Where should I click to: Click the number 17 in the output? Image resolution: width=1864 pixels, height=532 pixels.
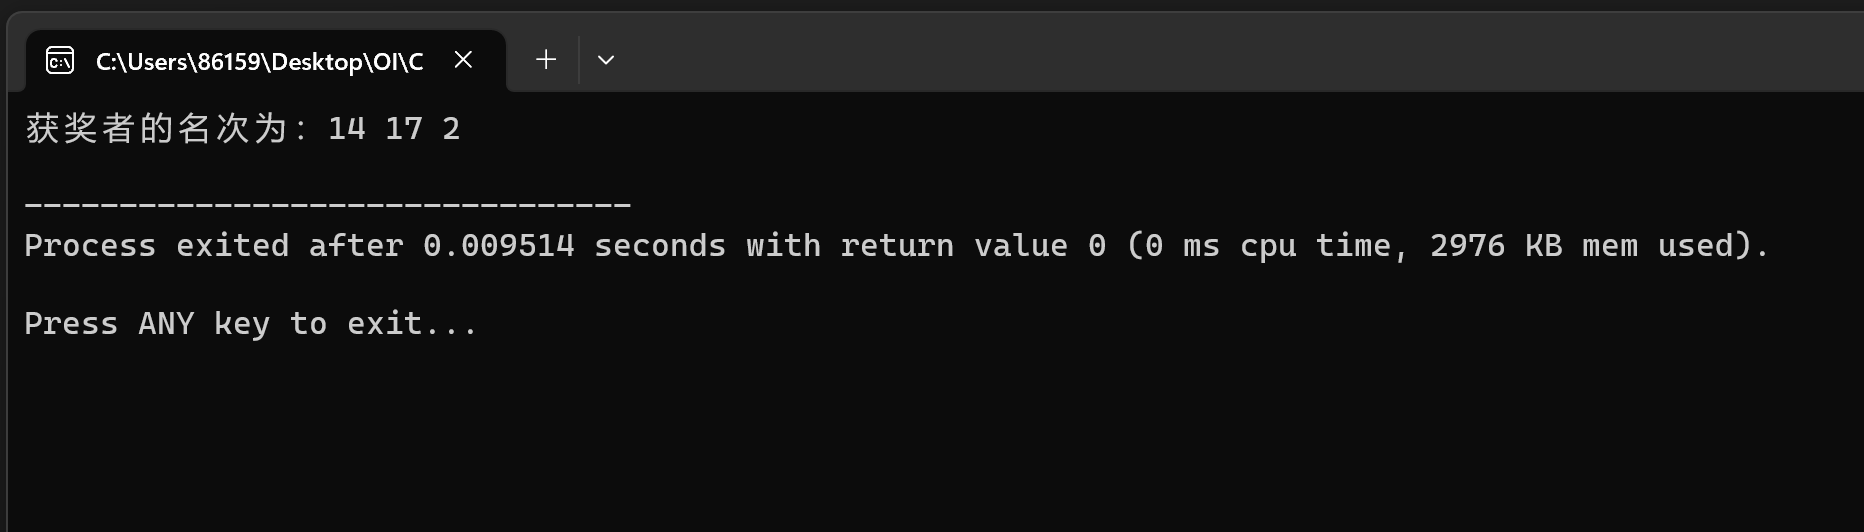[403, 129]
